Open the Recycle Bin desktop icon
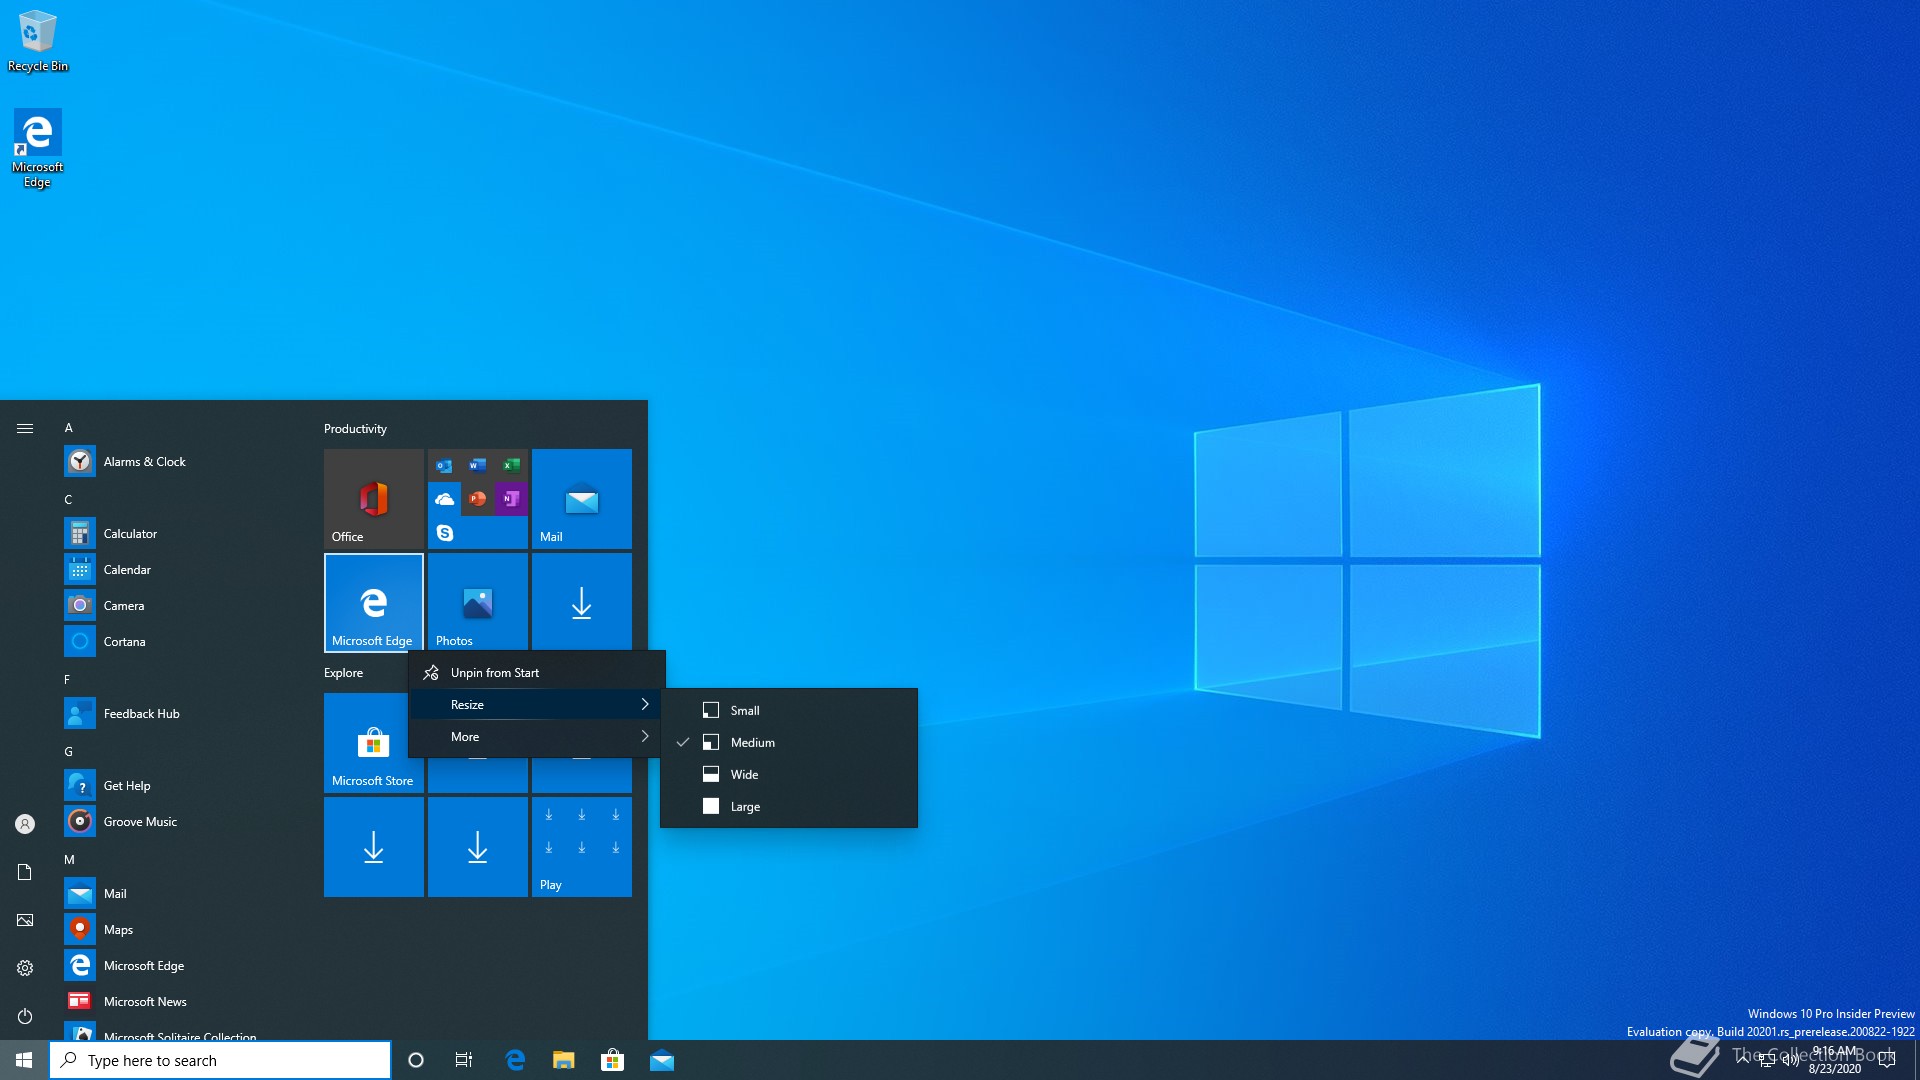 [38, 41]
